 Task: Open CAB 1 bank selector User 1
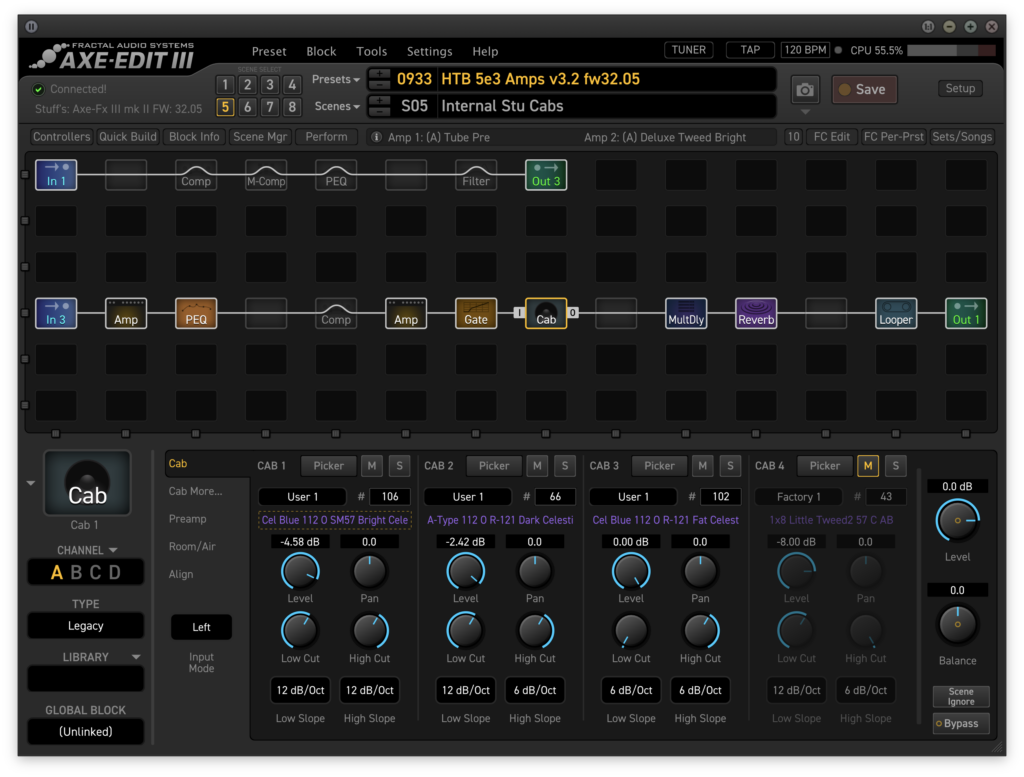pyautogui.click(x=302, y=497)
